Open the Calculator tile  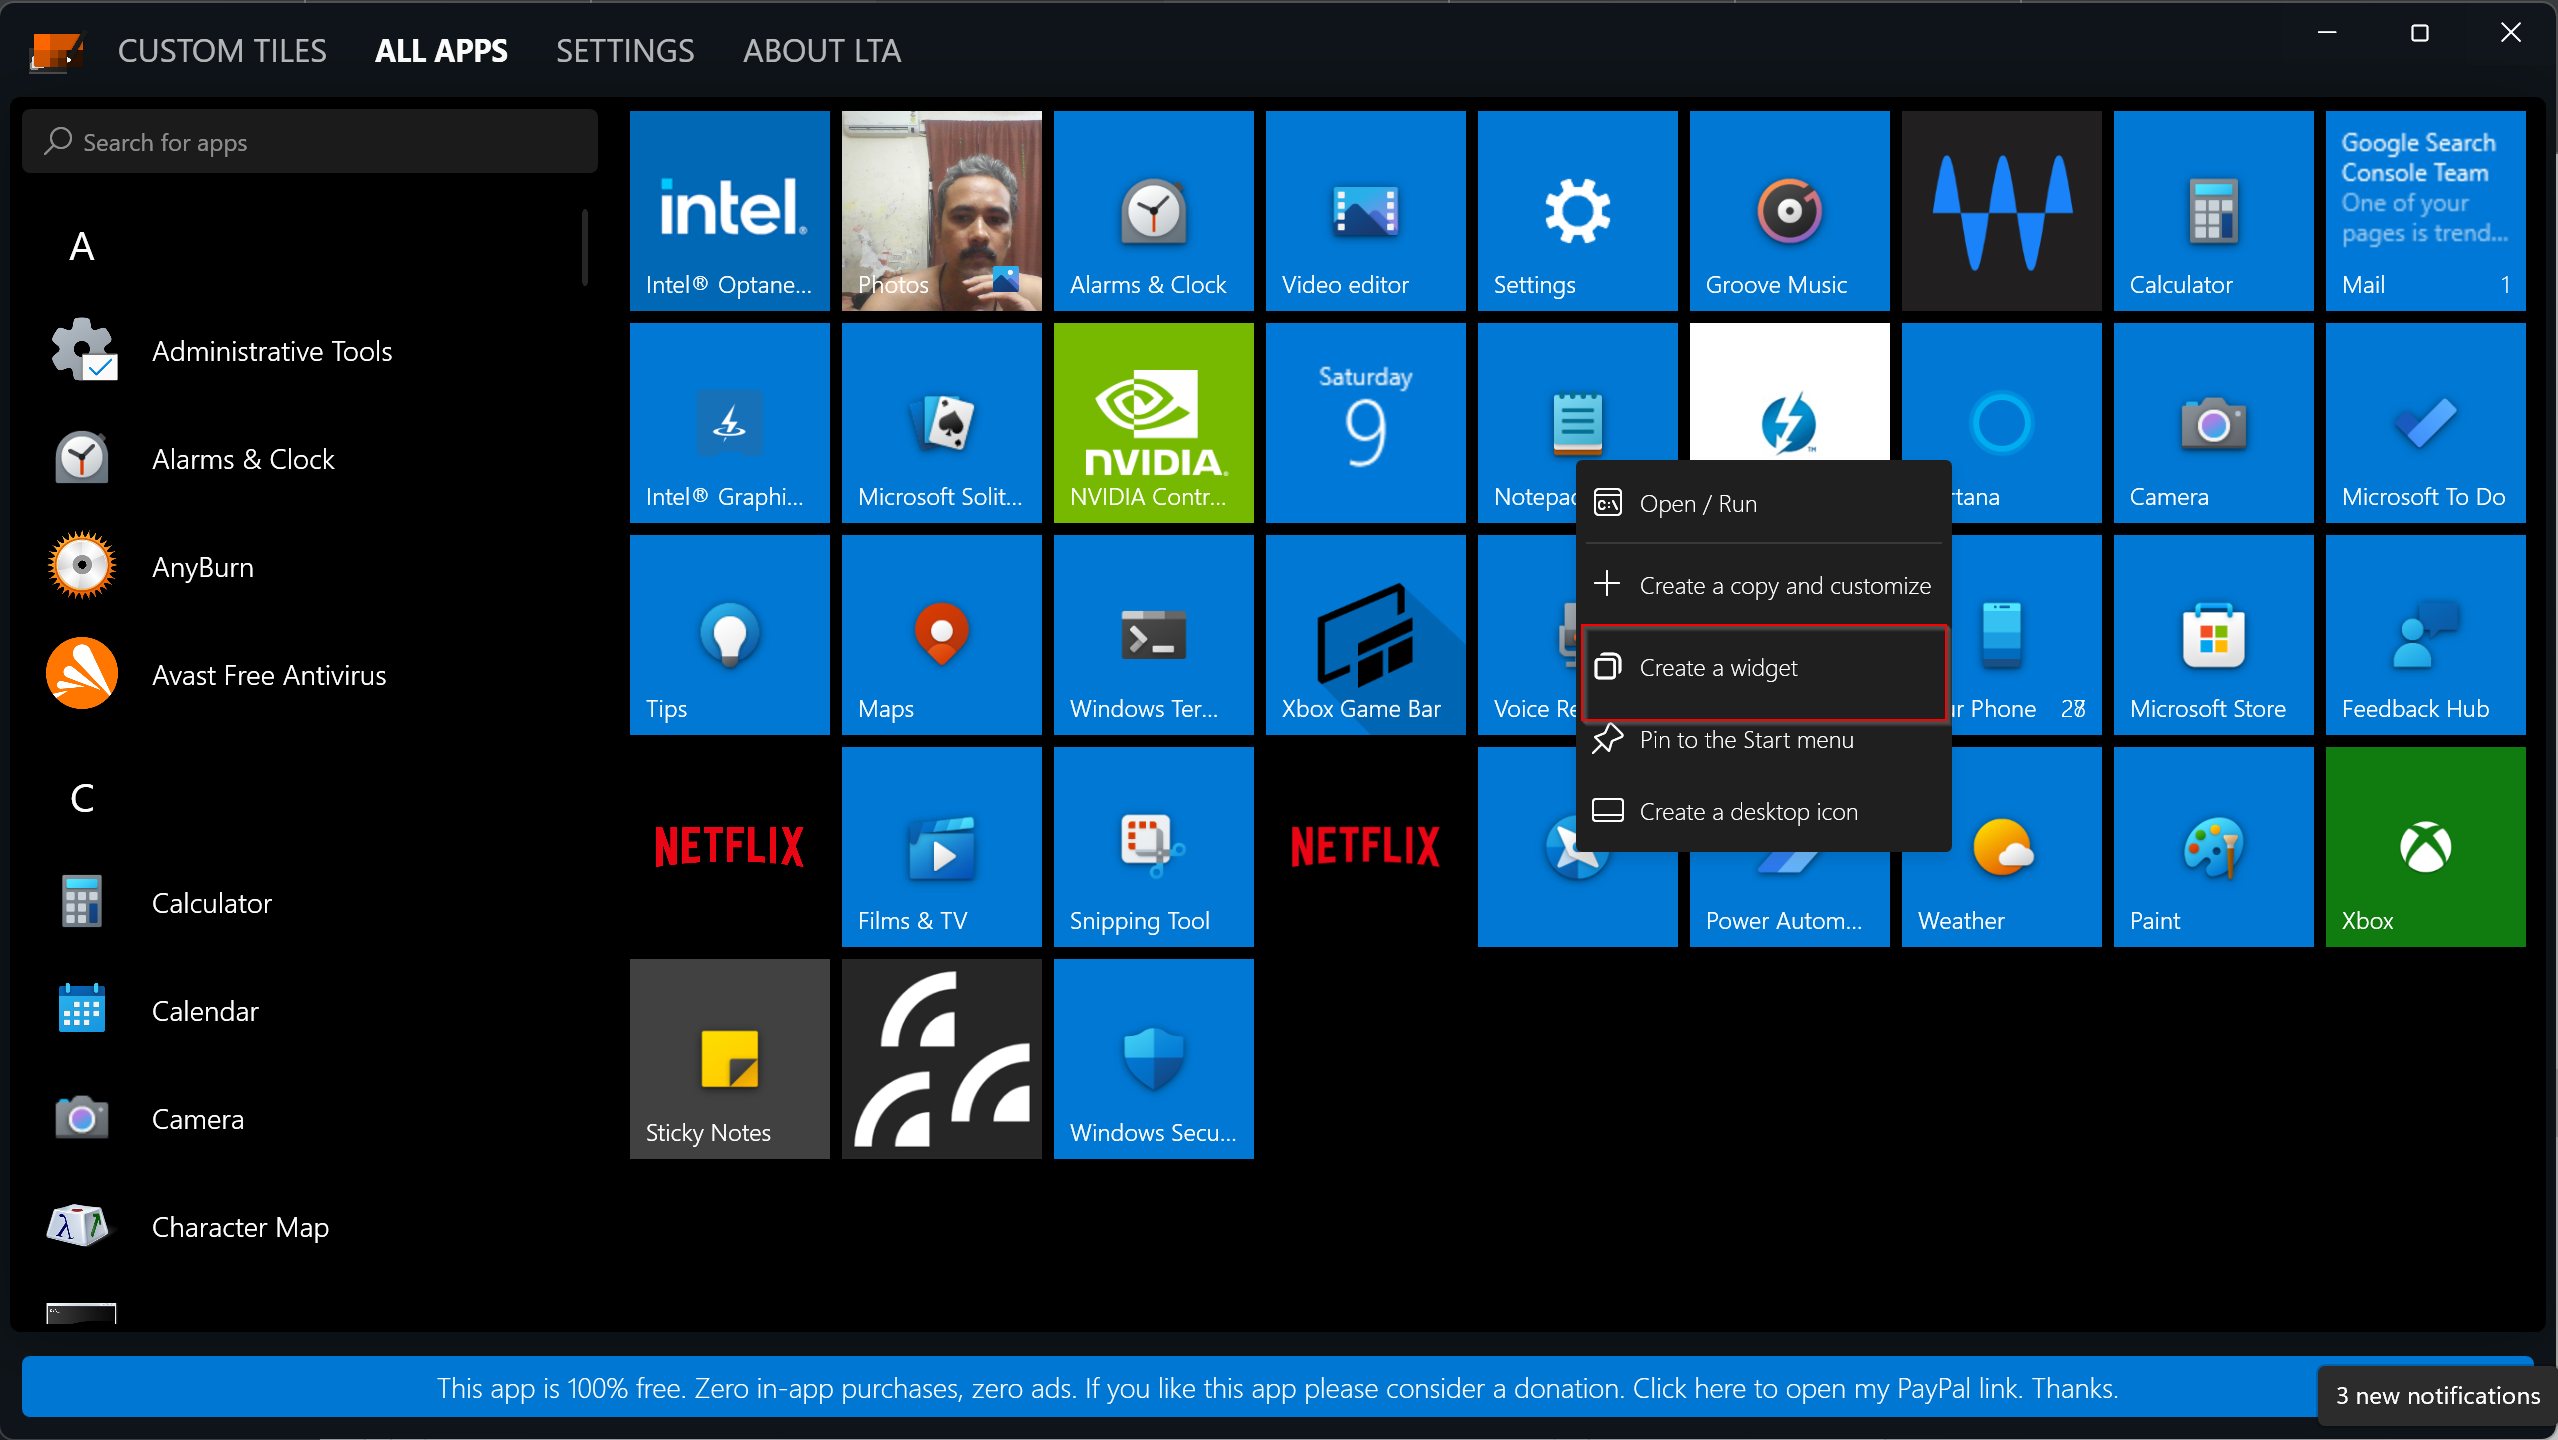[x=2213, y=211]
